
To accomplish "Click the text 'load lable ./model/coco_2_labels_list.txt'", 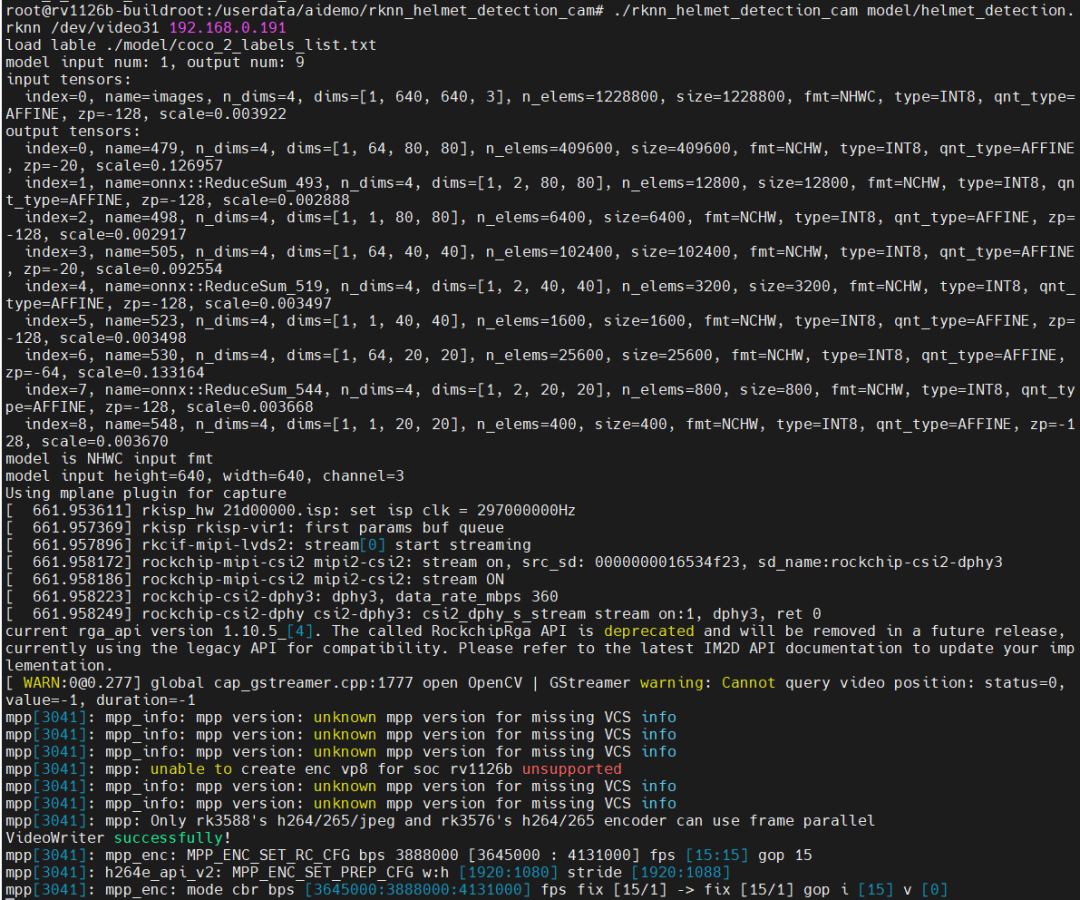I will (x=191, y=45).
